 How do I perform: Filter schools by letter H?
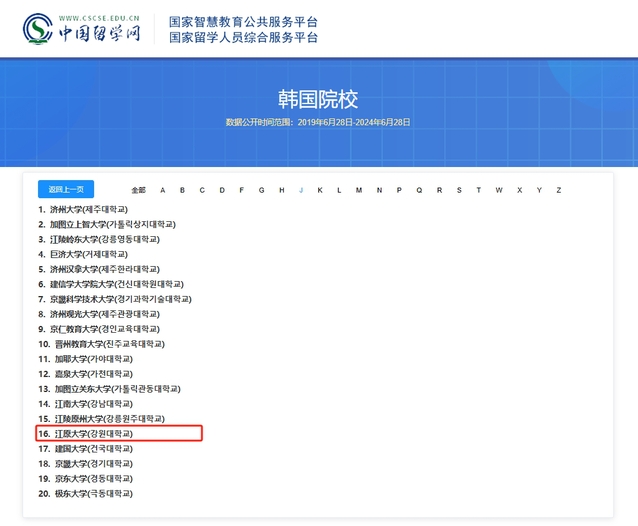[x=282, y=190]
